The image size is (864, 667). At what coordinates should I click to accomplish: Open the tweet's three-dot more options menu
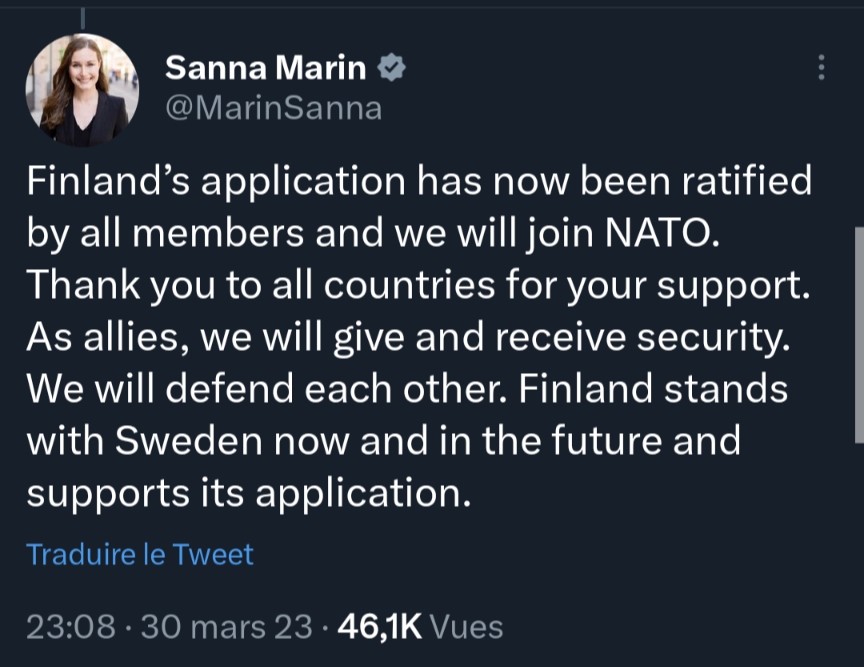(821, 68)
